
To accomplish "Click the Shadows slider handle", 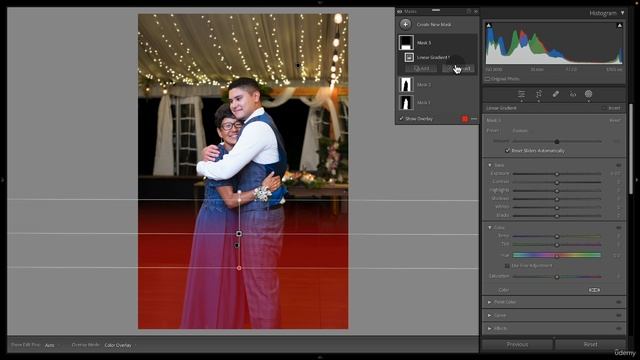I will (x=557, y=199).
